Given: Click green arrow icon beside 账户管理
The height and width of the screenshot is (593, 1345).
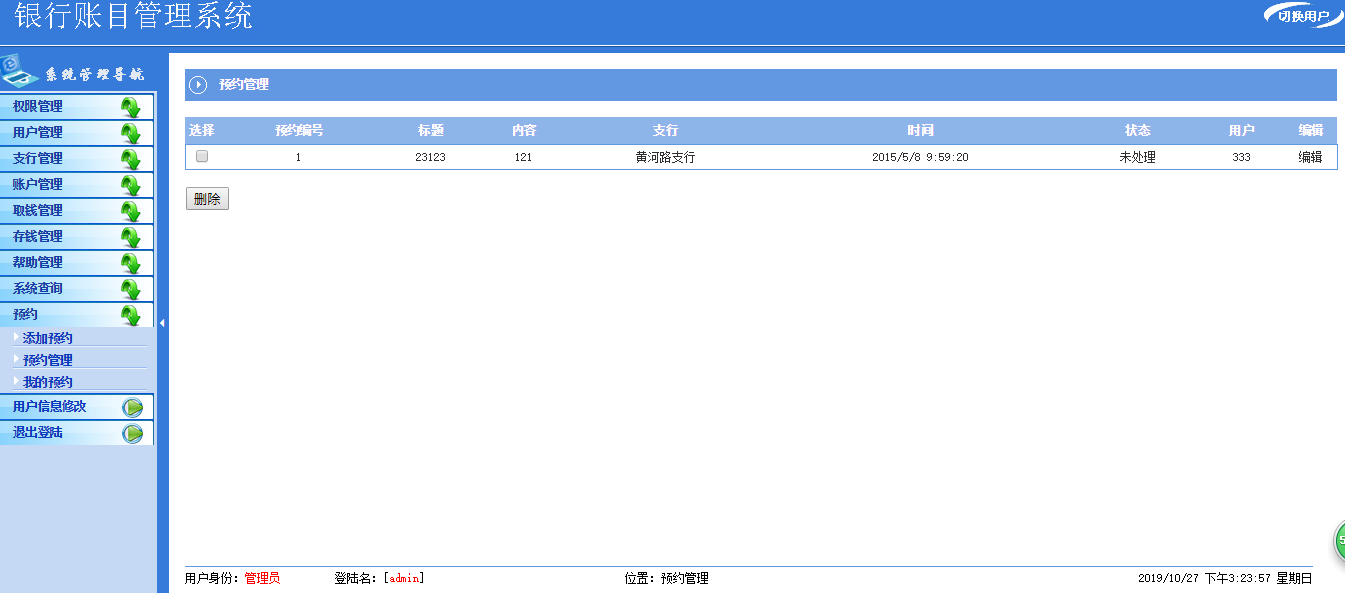Looking at the screenshot, I should (130, 186).
